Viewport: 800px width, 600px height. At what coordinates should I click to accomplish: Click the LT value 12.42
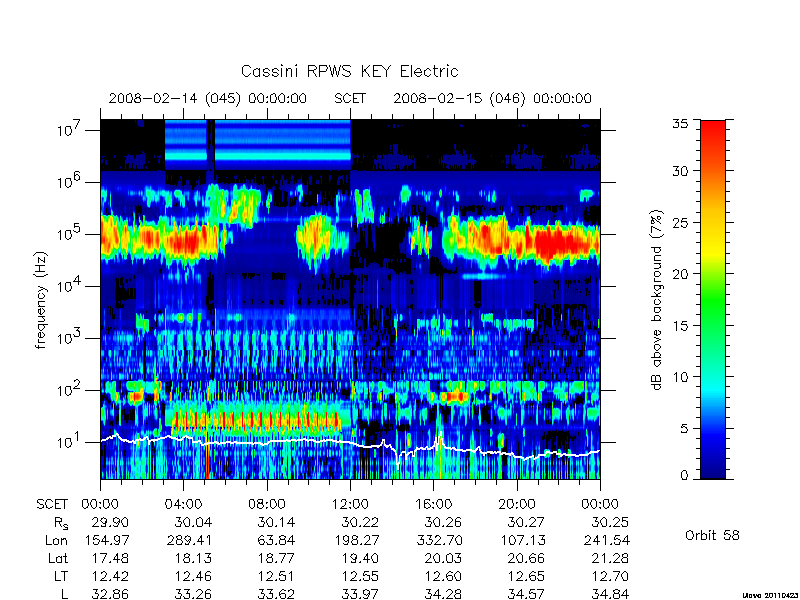coord(110,576)
